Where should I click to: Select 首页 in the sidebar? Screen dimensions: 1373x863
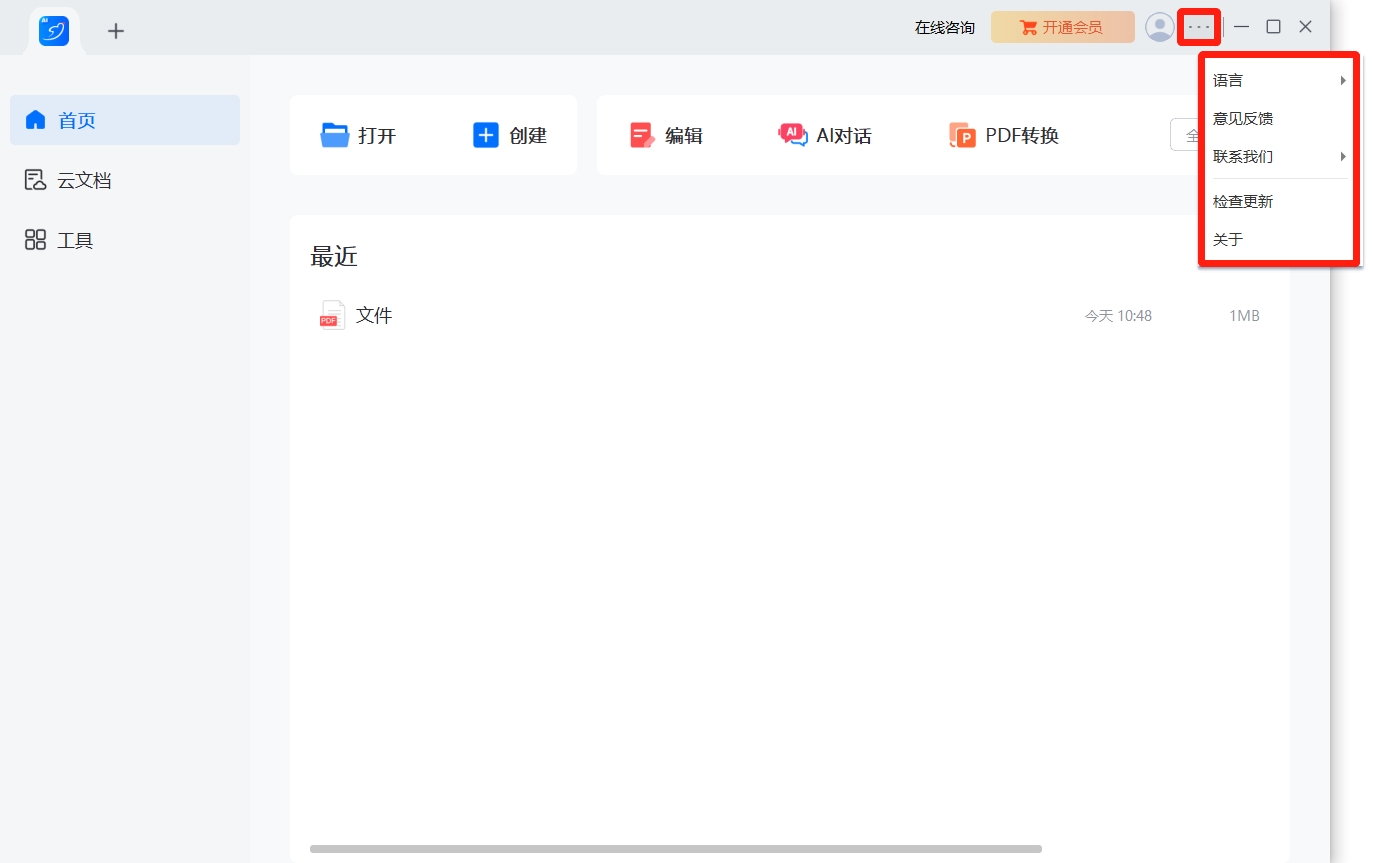125,120
